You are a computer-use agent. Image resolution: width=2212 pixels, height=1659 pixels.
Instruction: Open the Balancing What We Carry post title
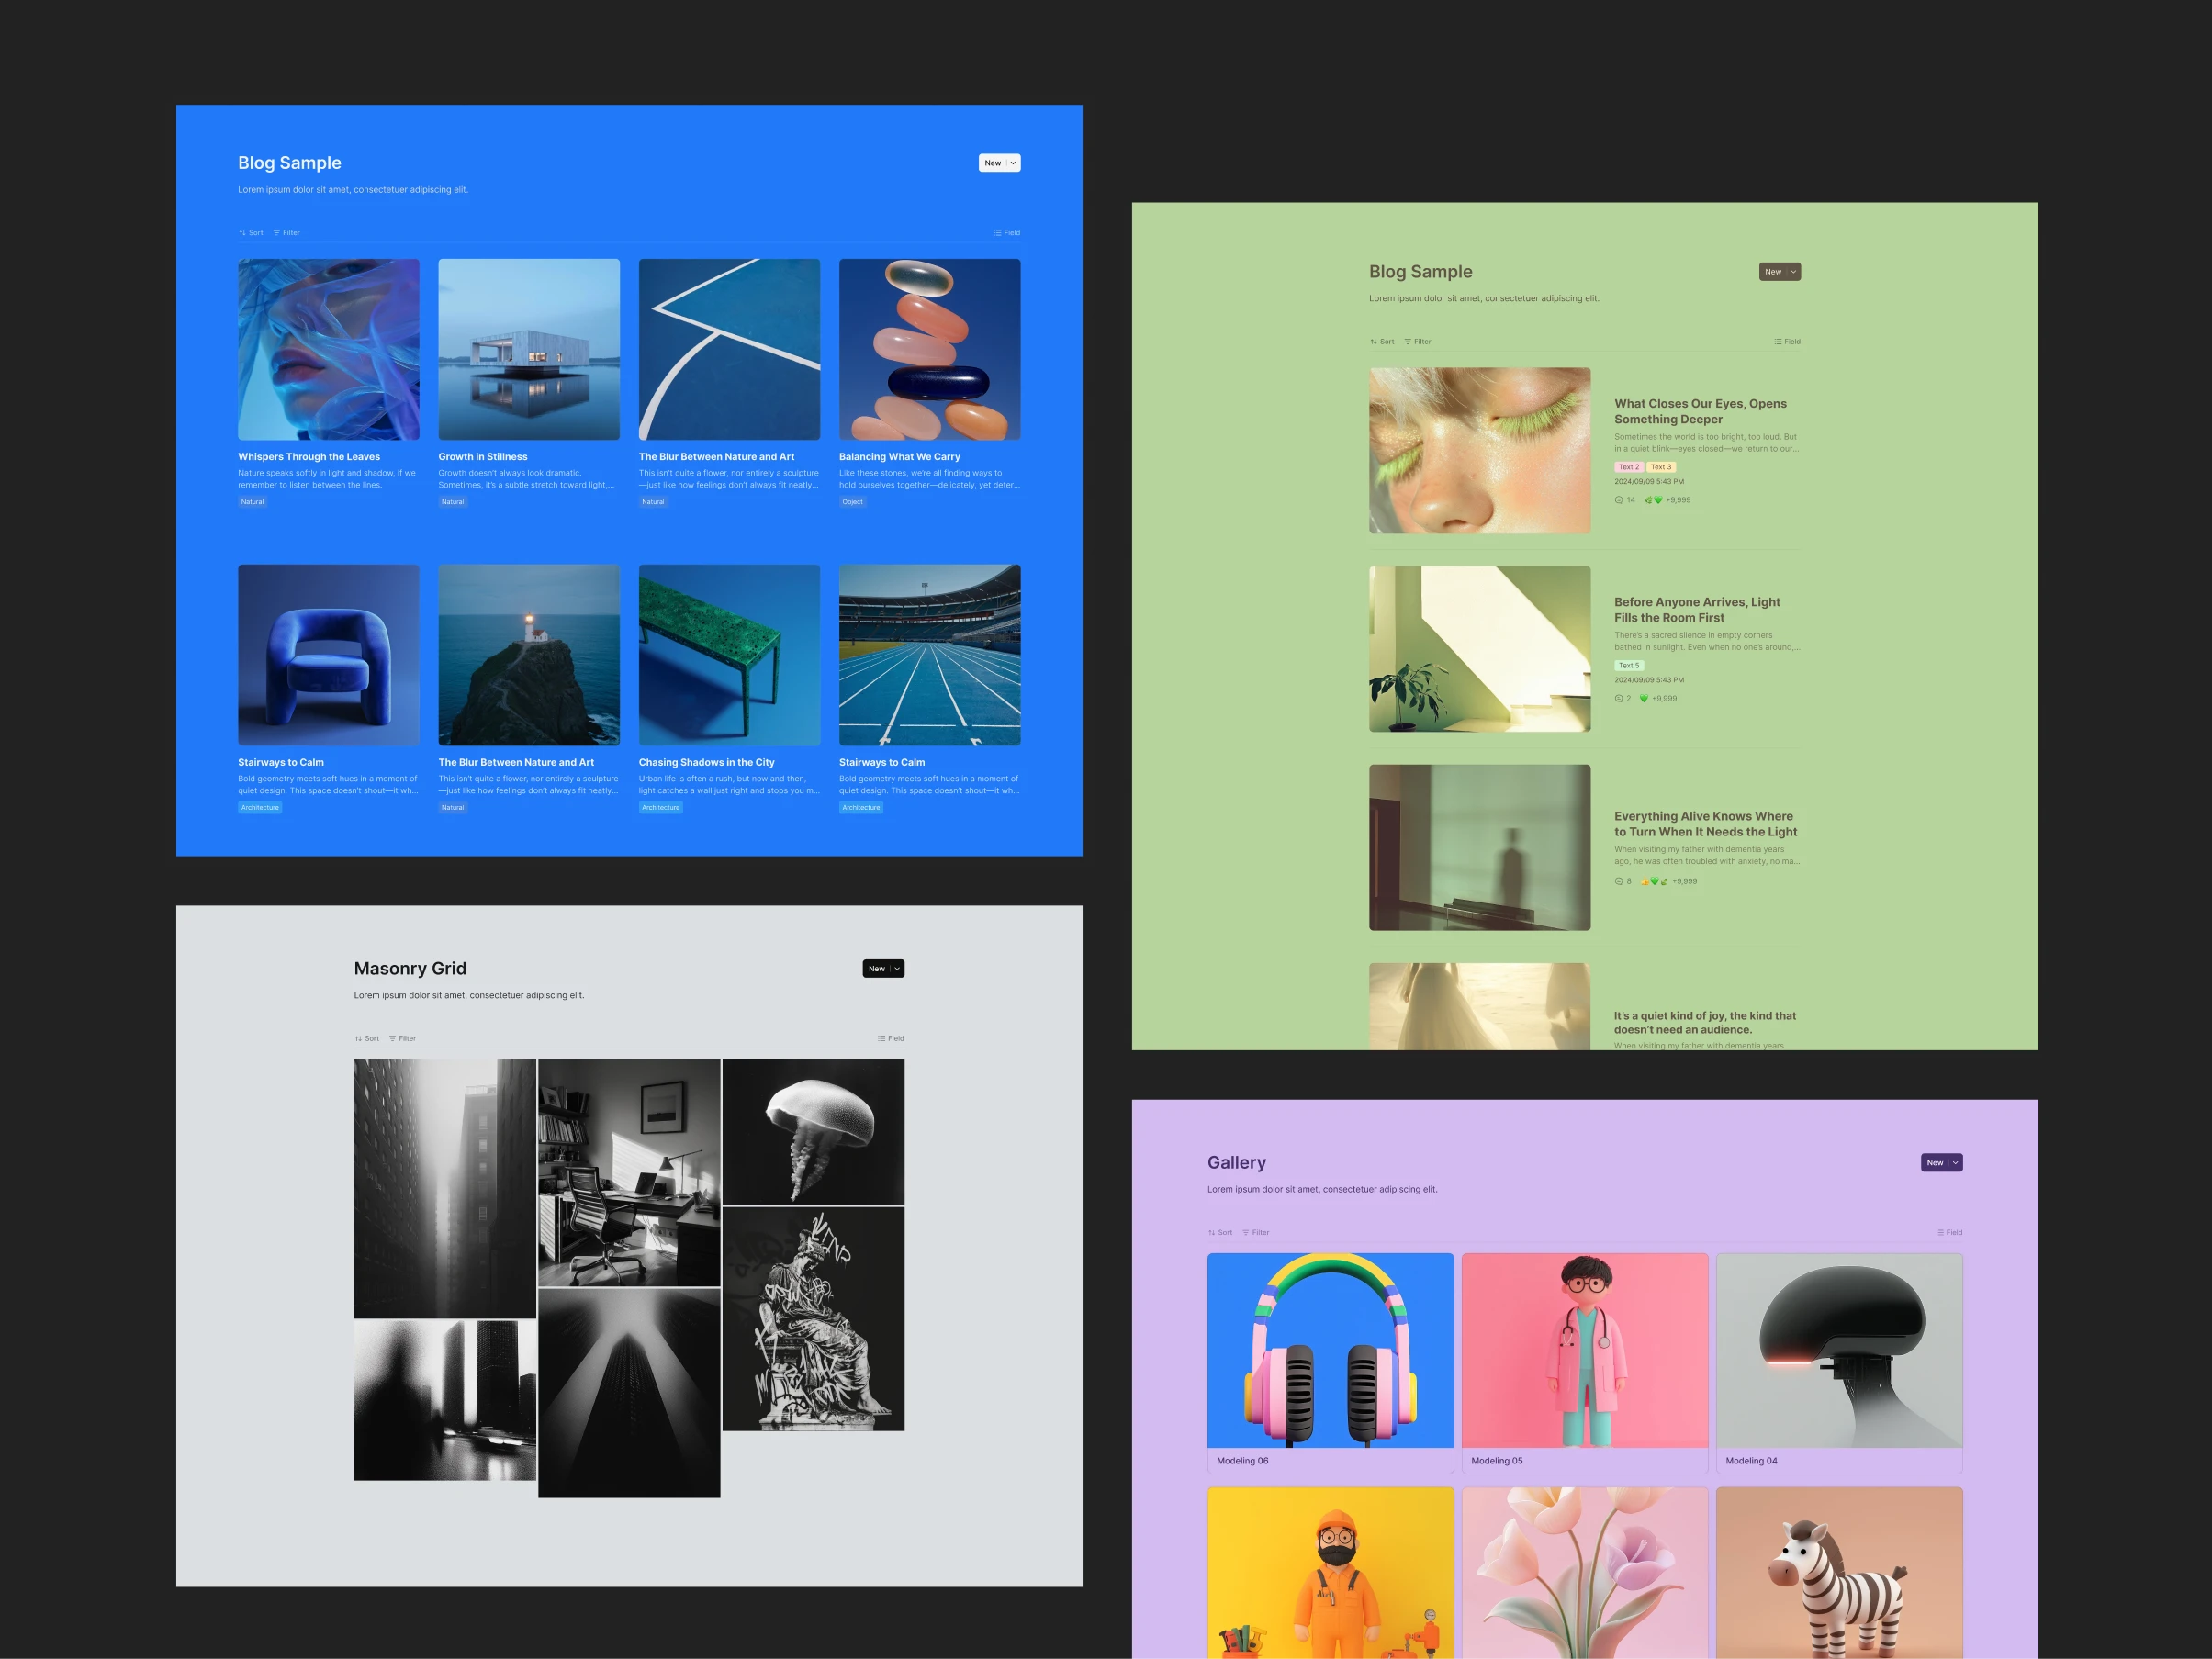(899, 457)
